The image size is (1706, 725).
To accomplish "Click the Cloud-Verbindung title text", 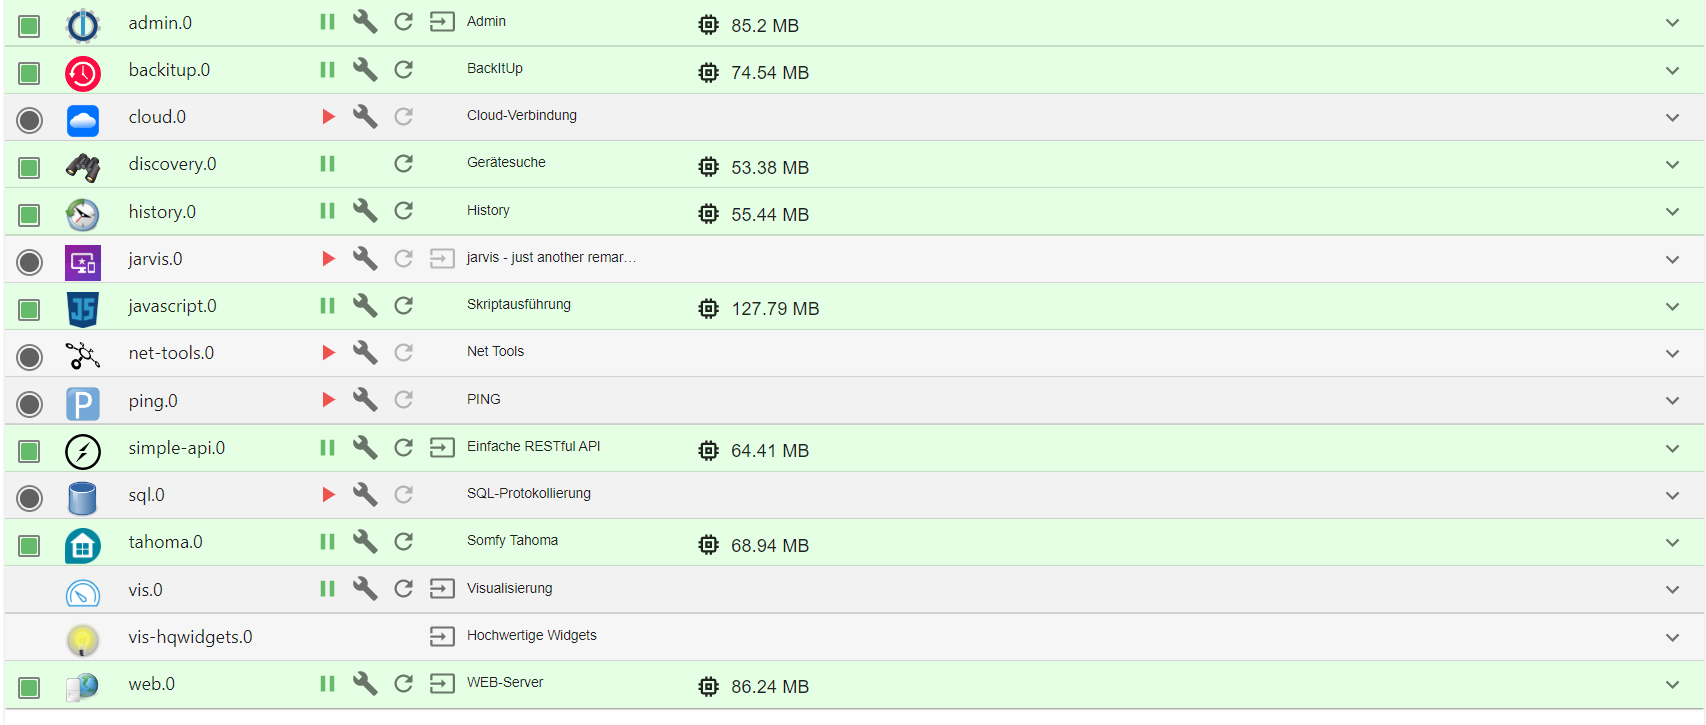I will pyautogui.click(x=521, y=116).
